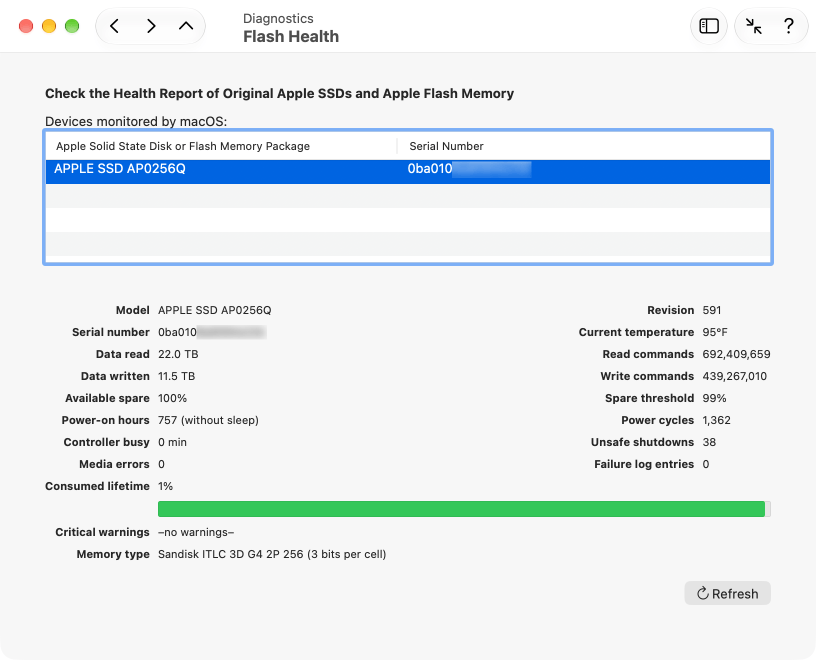
Task: Click the consumed lifetime progress bar
Action: point(464,509)
